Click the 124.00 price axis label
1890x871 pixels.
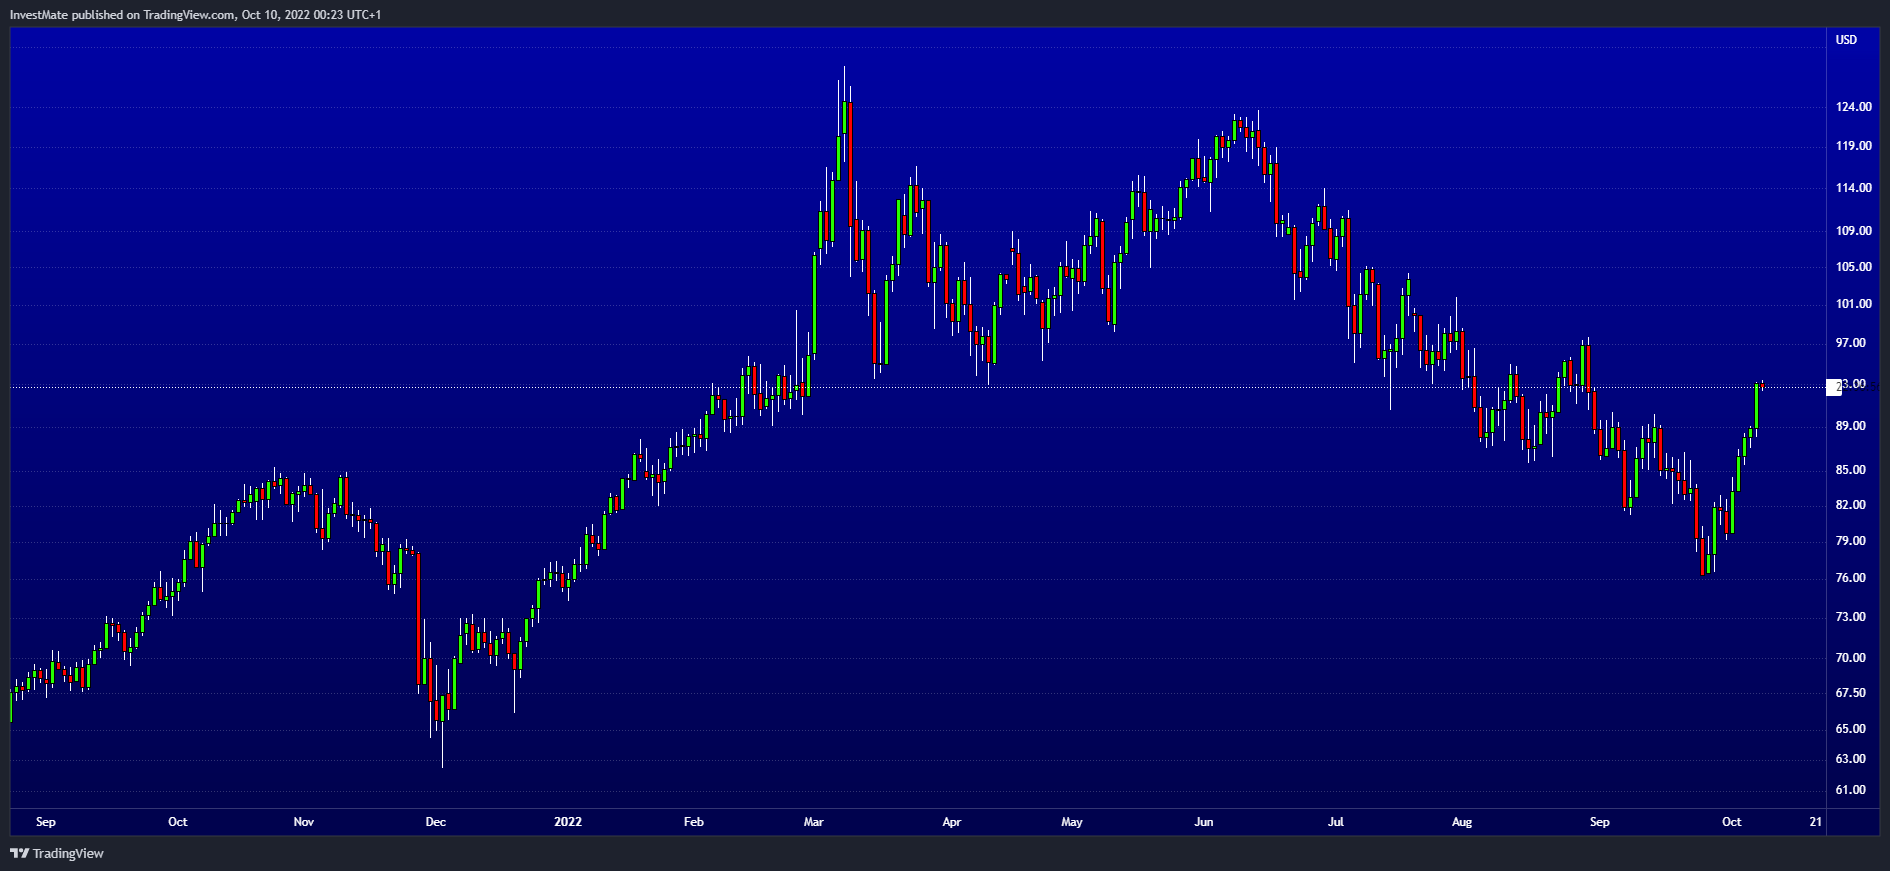(x=1854, y=107)
